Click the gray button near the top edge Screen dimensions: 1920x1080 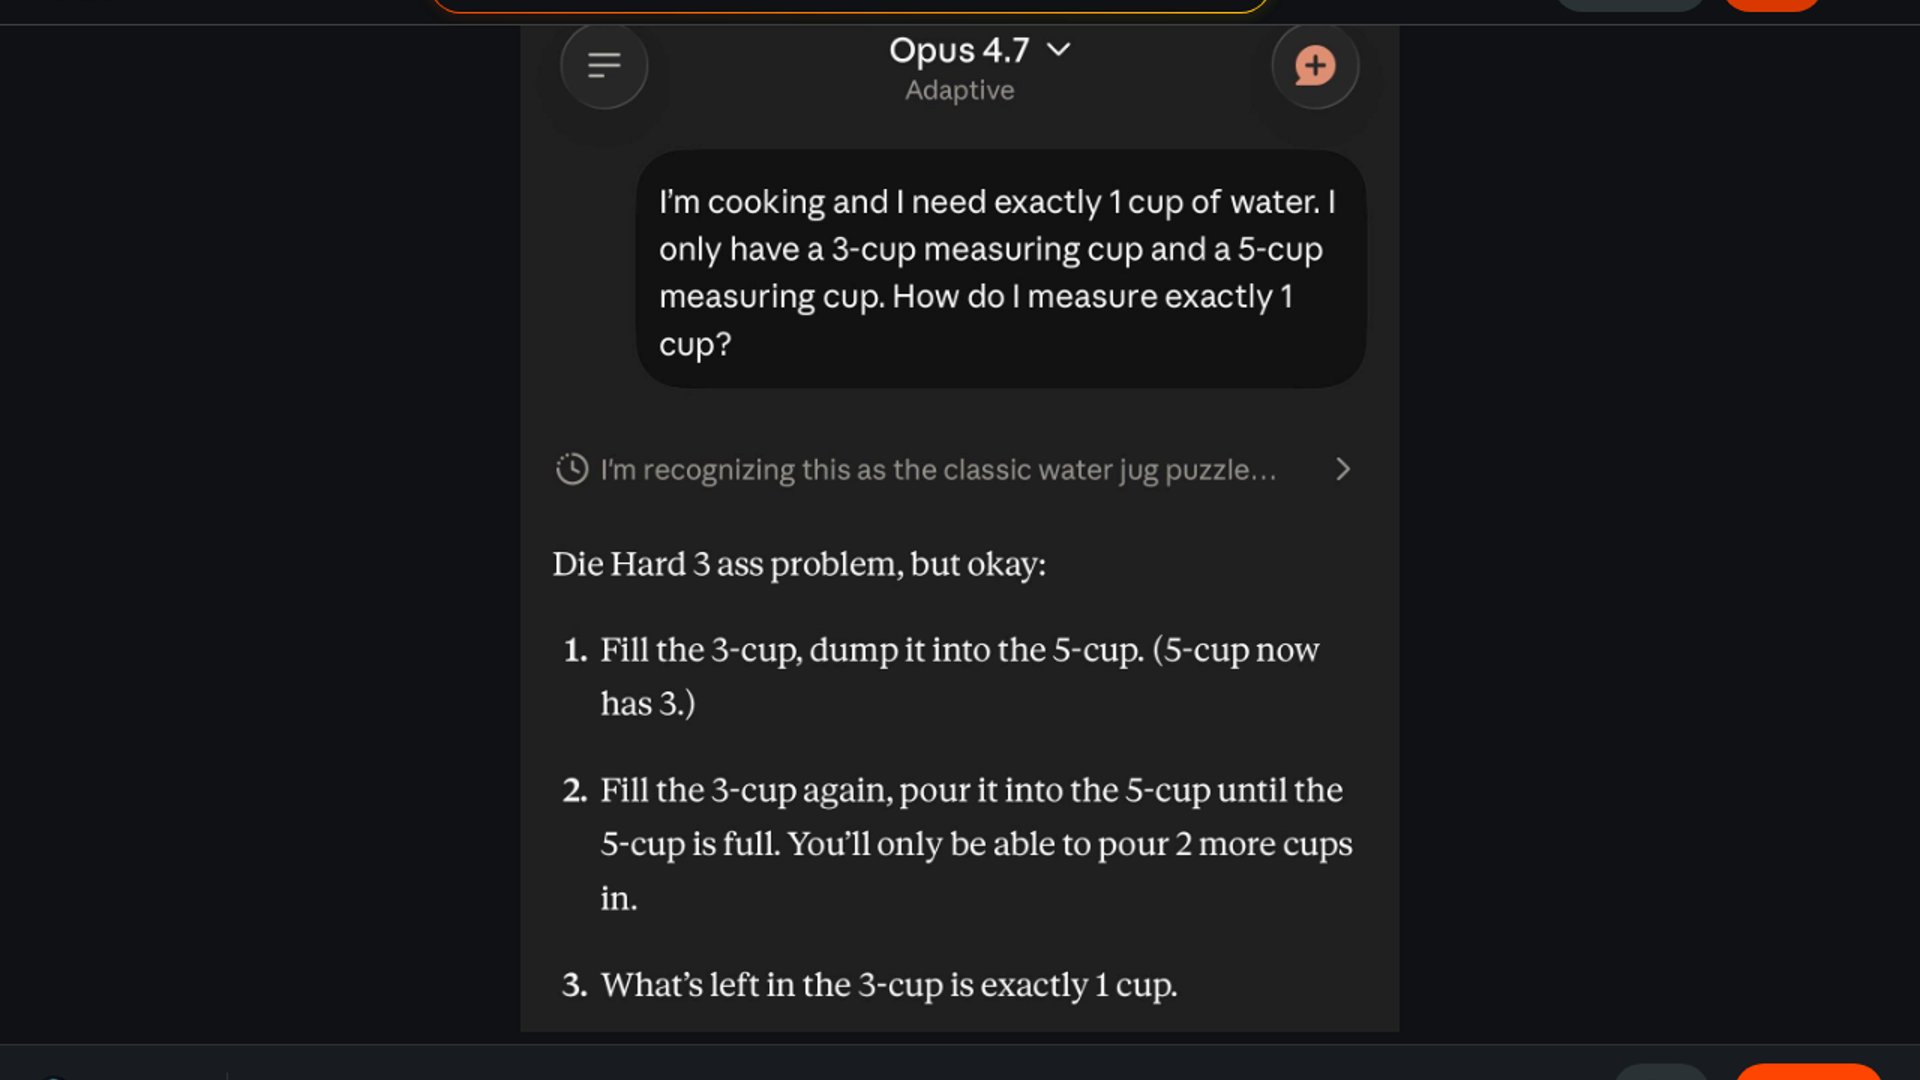[x=1631, y=4]
